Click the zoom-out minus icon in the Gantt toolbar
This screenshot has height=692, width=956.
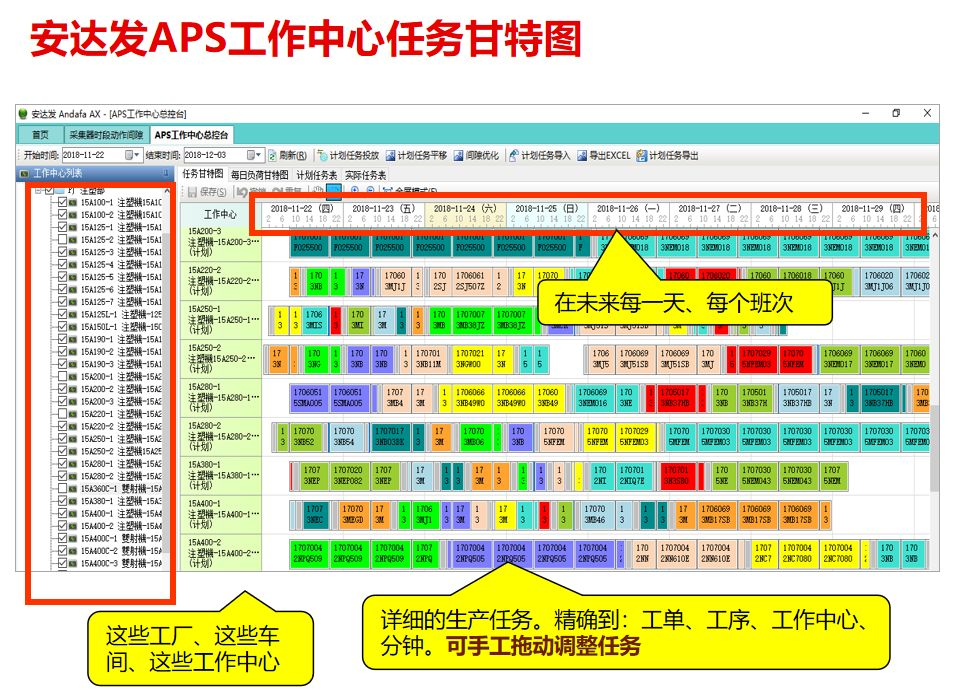(x=370, y=191)
